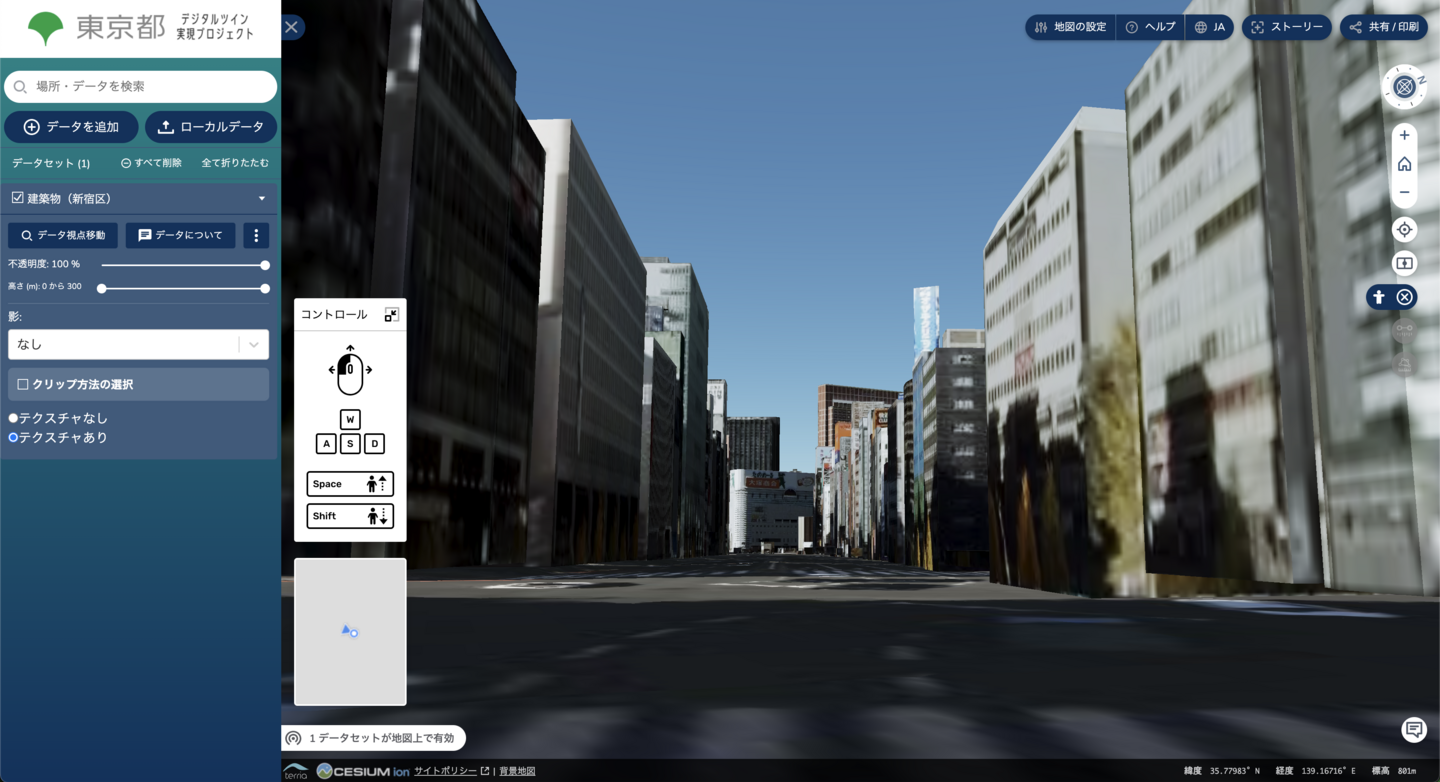Open 地図の設定 map settings menu
This screenshot has width=1440, height=782.
click(x=1070, y=27)
